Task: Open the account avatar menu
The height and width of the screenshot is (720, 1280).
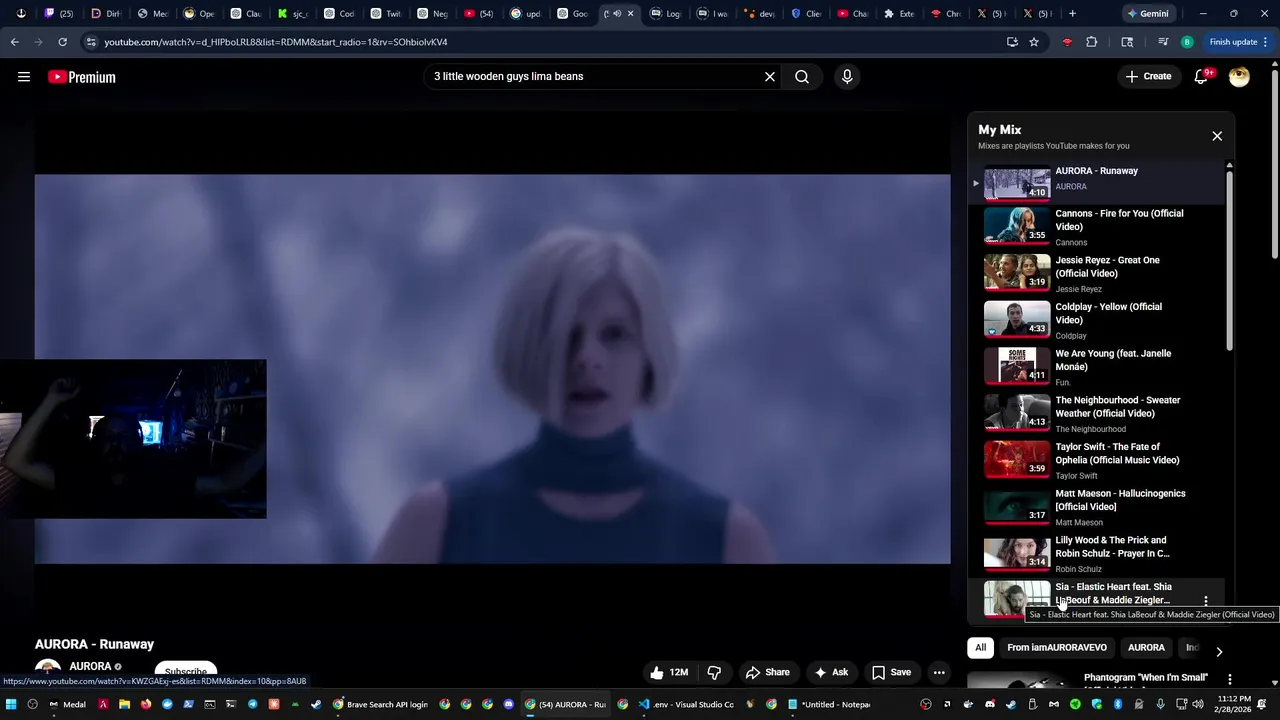Action: [x=1239, y=76]
